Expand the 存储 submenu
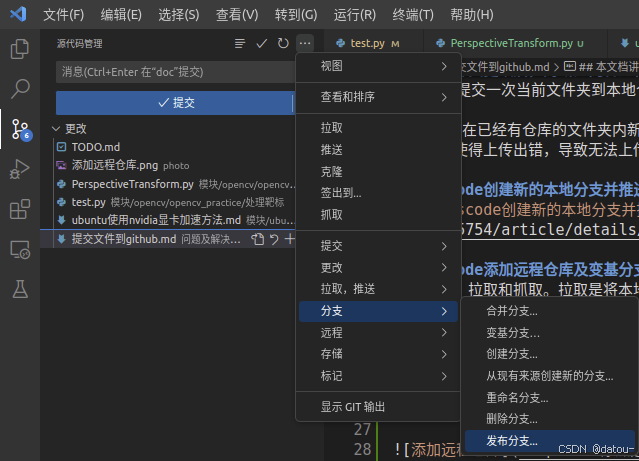 click(378, 354)
